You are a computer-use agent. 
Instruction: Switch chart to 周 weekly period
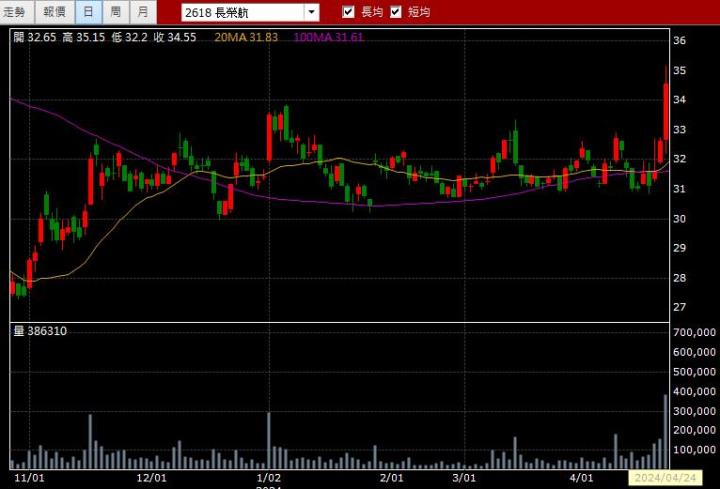pyautogui.click(x=116, y=12)
